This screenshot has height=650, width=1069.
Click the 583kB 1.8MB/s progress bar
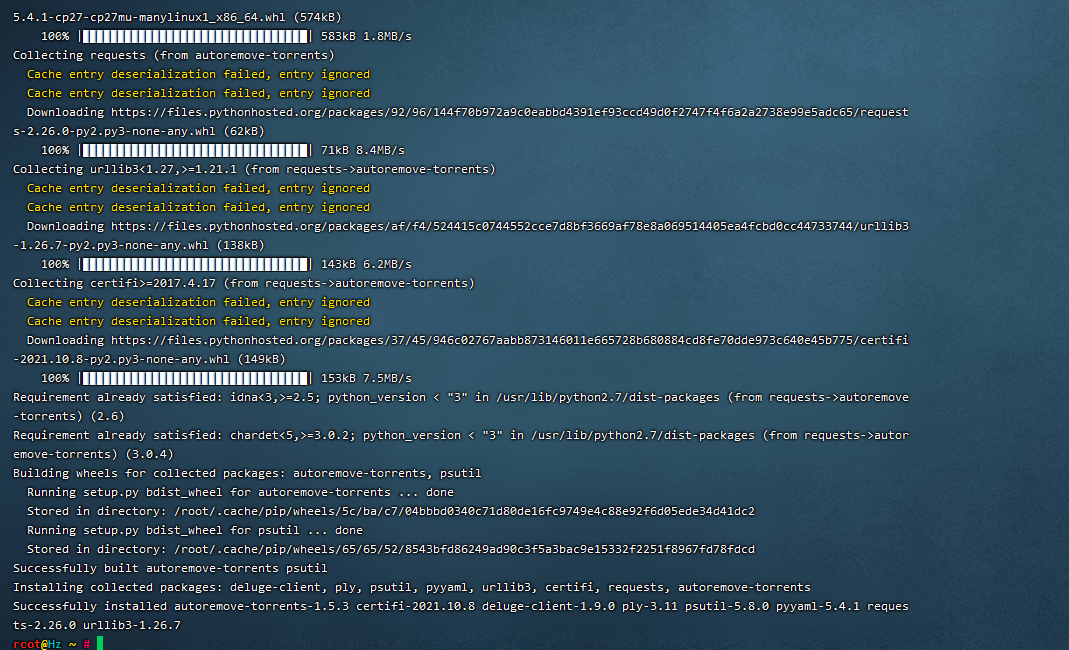196,36
